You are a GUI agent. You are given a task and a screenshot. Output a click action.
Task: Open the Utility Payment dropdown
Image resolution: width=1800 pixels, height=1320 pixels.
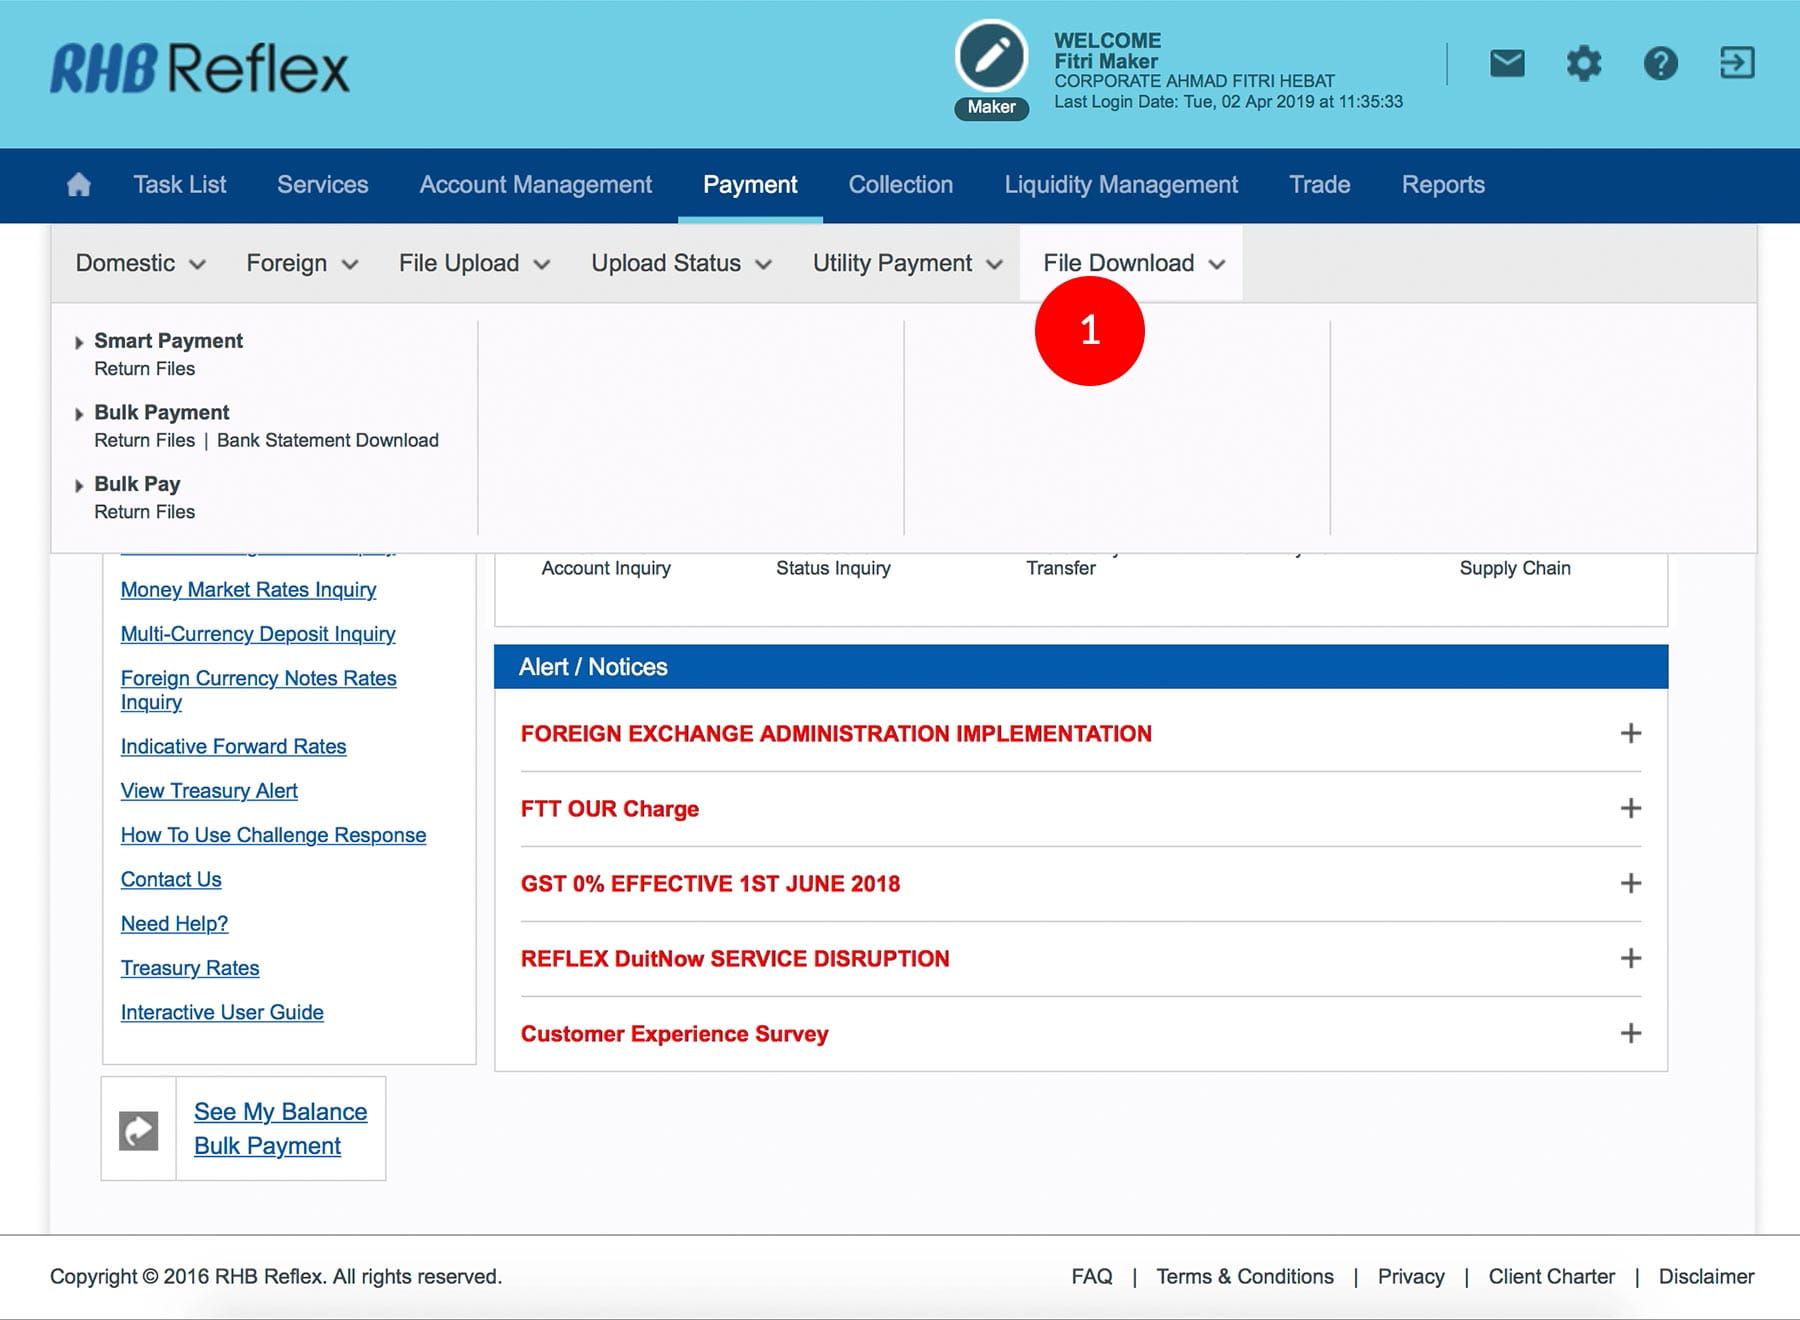point(906,263)
